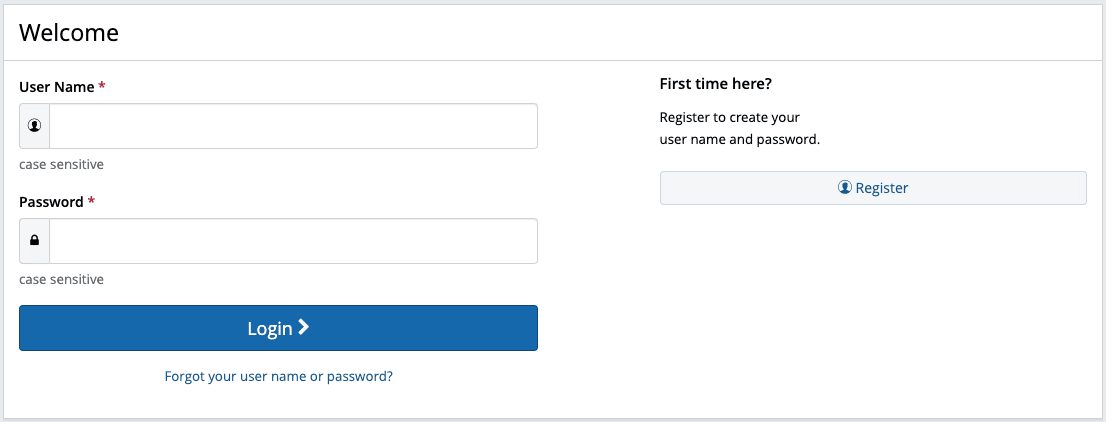Click the "Register to create your" text line
The image size is (1106, 422).
pos(730,117)
